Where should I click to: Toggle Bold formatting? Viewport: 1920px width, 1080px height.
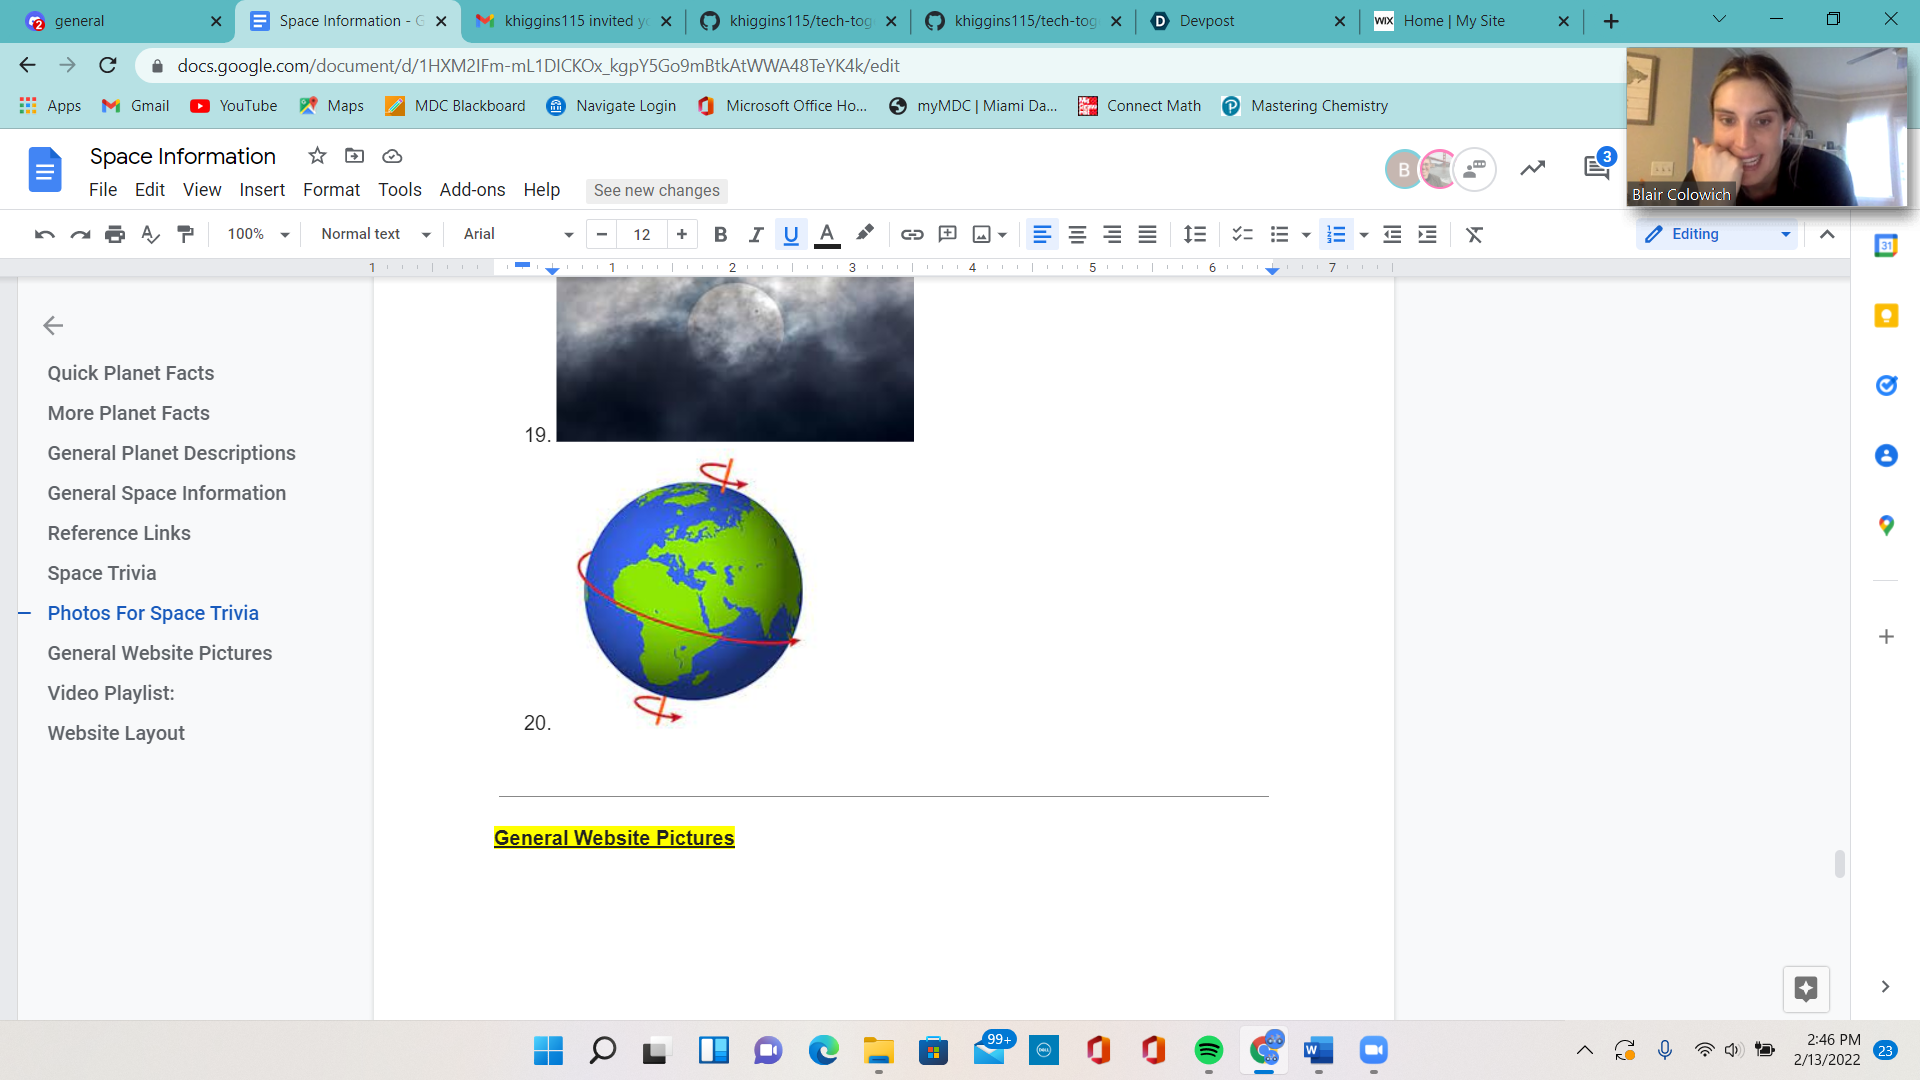[720, 234]
